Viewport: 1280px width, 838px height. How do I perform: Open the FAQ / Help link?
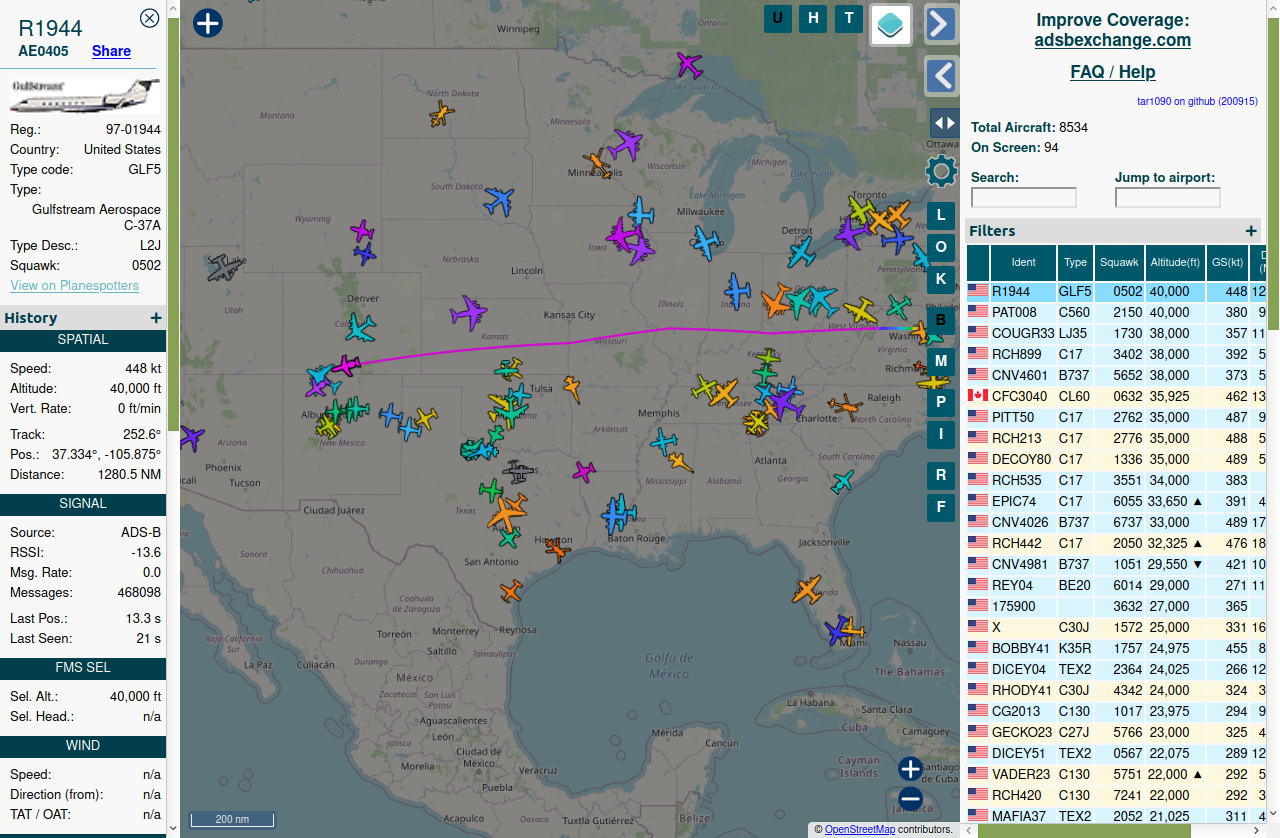coord(1113,72)
